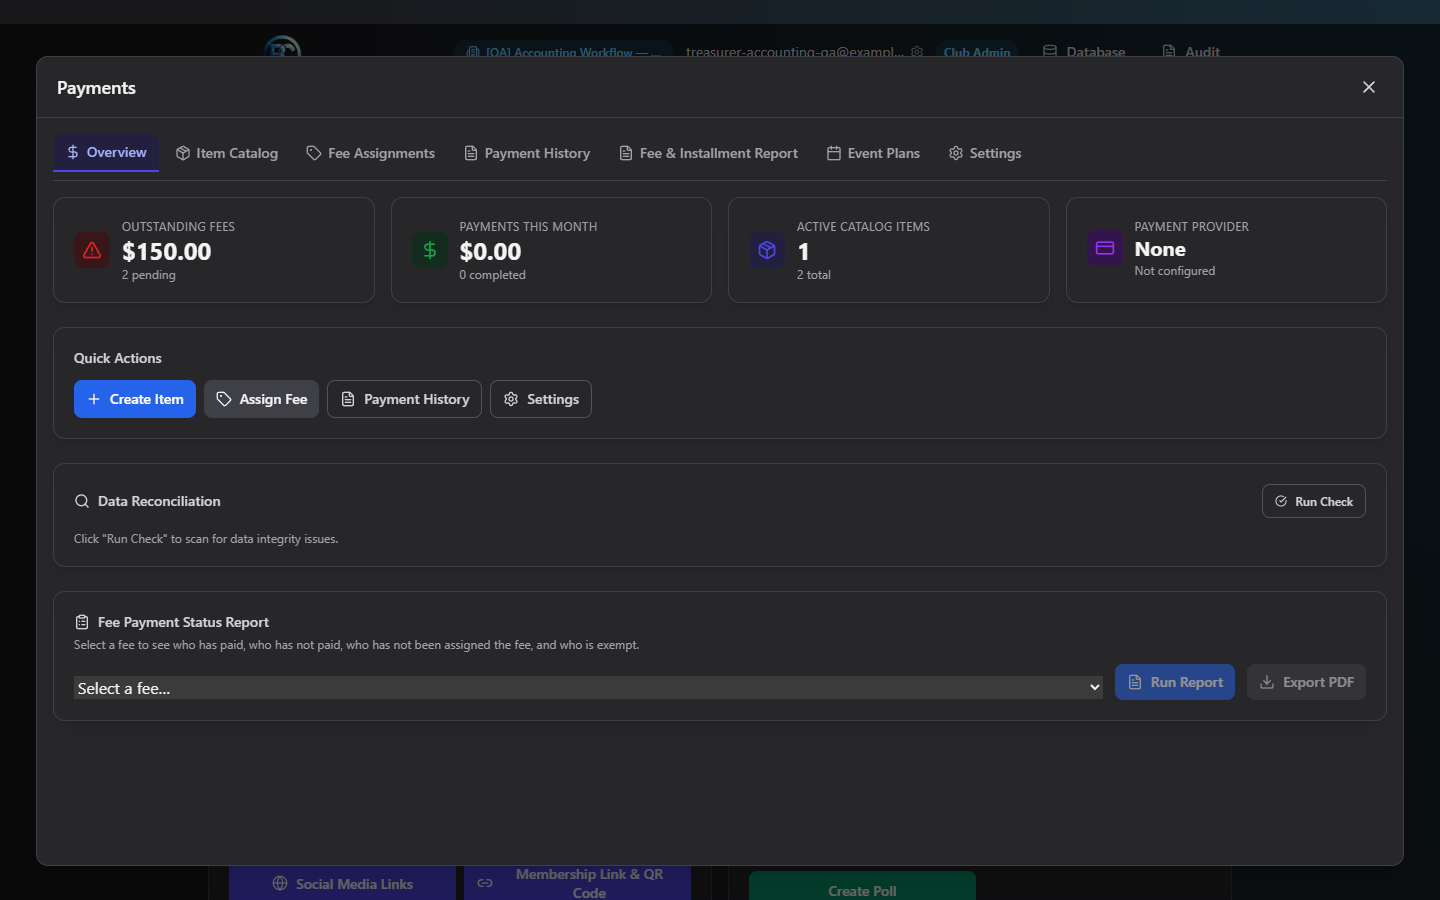
Task: Click the Assign Fee quick action
Action: click(x=261, y=399)
